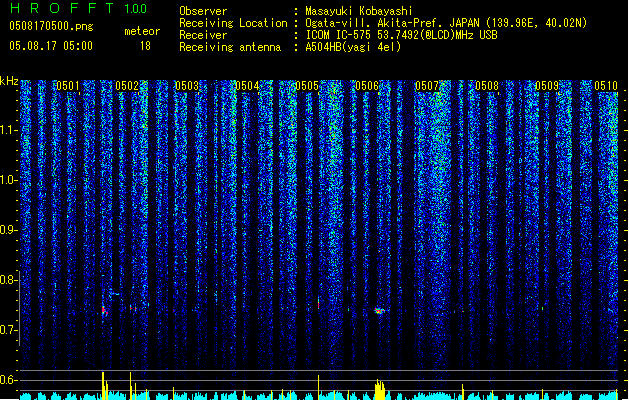This screenshot has width=629, height=400.
Task: Click the date stamp 05.08.17 05:00
Action: 51,46
